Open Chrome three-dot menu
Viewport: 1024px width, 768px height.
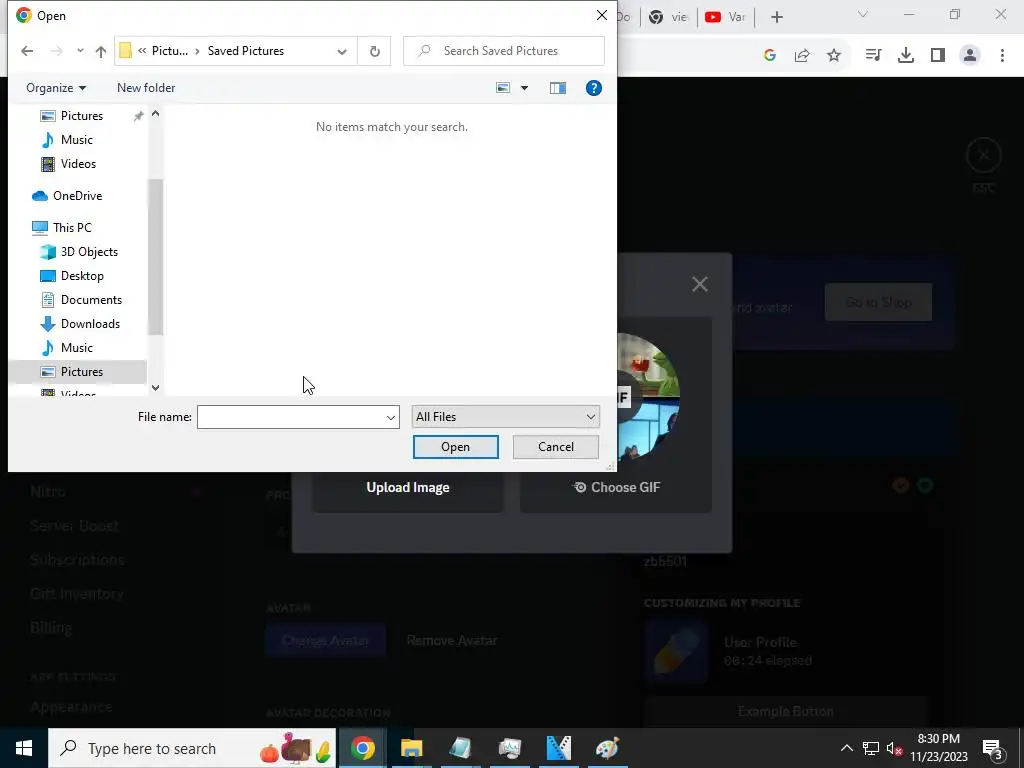click(1002, 56)
